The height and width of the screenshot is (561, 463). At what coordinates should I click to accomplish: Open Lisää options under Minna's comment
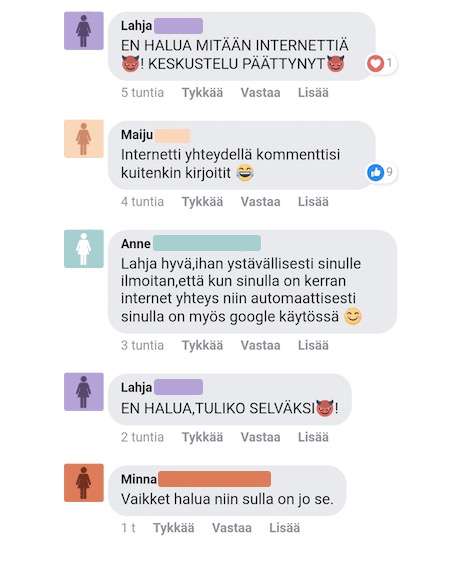pos(285,528)
